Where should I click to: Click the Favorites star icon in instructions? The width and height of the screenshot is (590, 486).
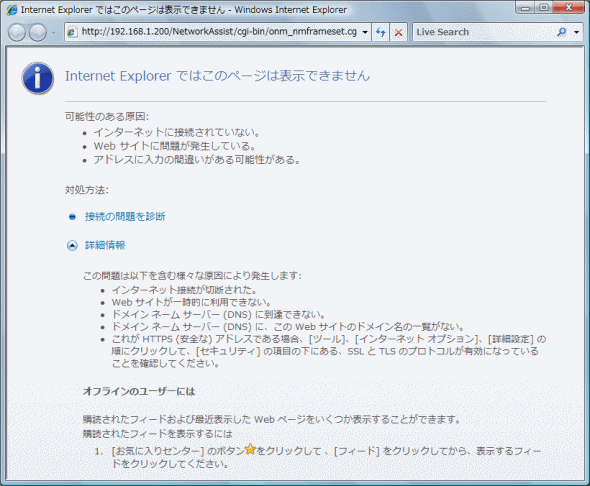[250, 449]
